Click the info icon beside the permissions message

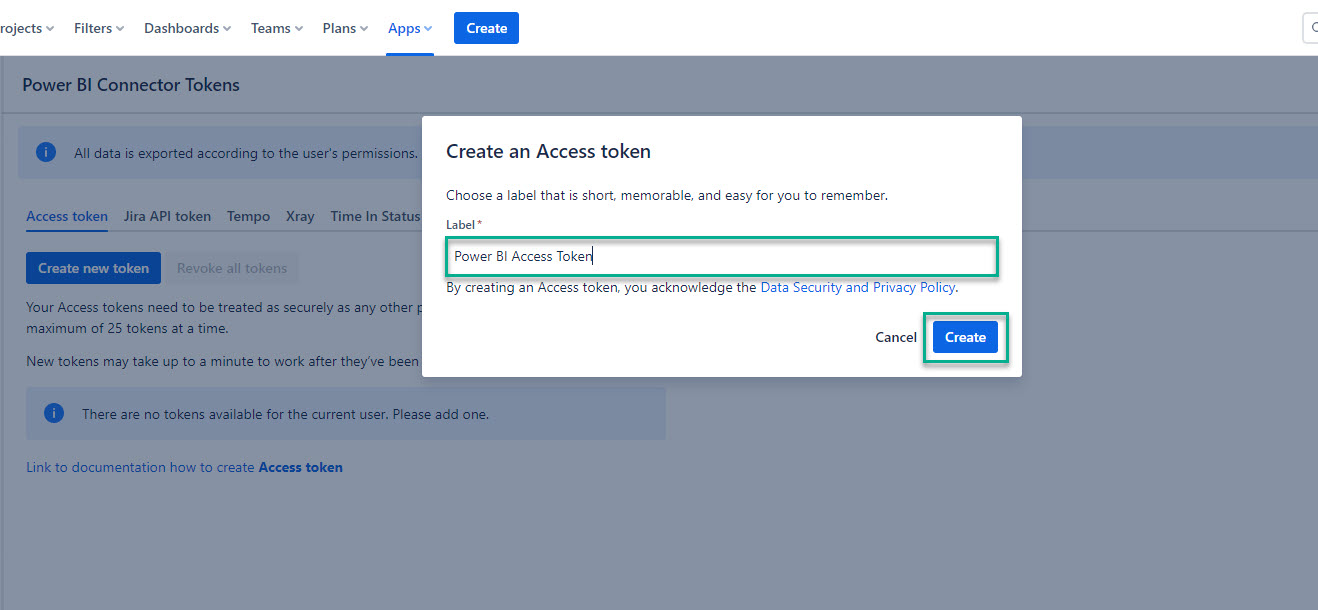[x=45, y=152]
